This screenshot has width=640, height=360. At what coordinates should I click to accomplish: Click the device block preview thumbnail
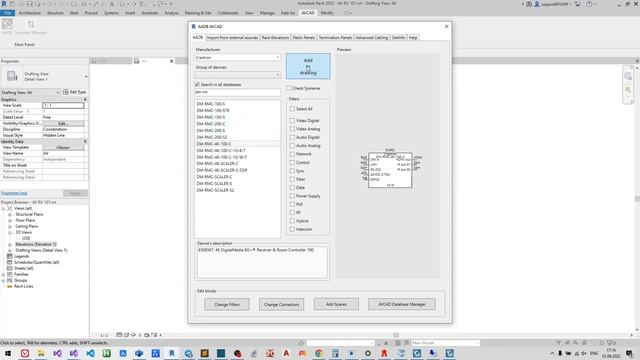391,169
